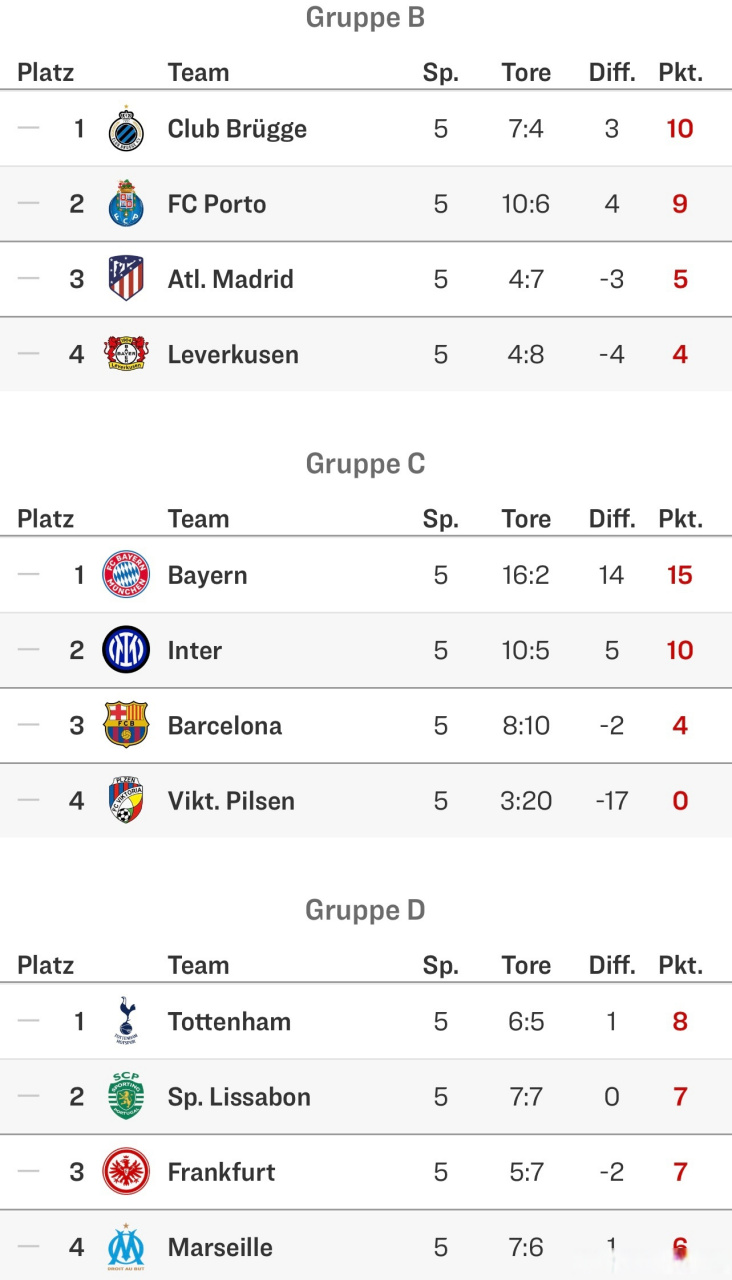Select the Inter Milan crest
The image size is (732, 1280).
pos(126,650)
